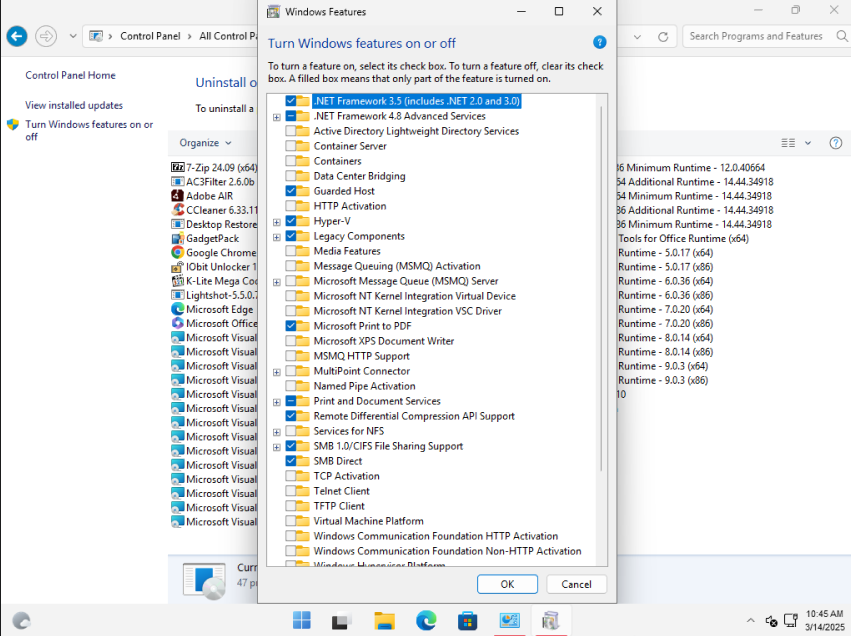Screen dimensions: 851x636
Task: Open the Windows Start menu
Action: 302,620
